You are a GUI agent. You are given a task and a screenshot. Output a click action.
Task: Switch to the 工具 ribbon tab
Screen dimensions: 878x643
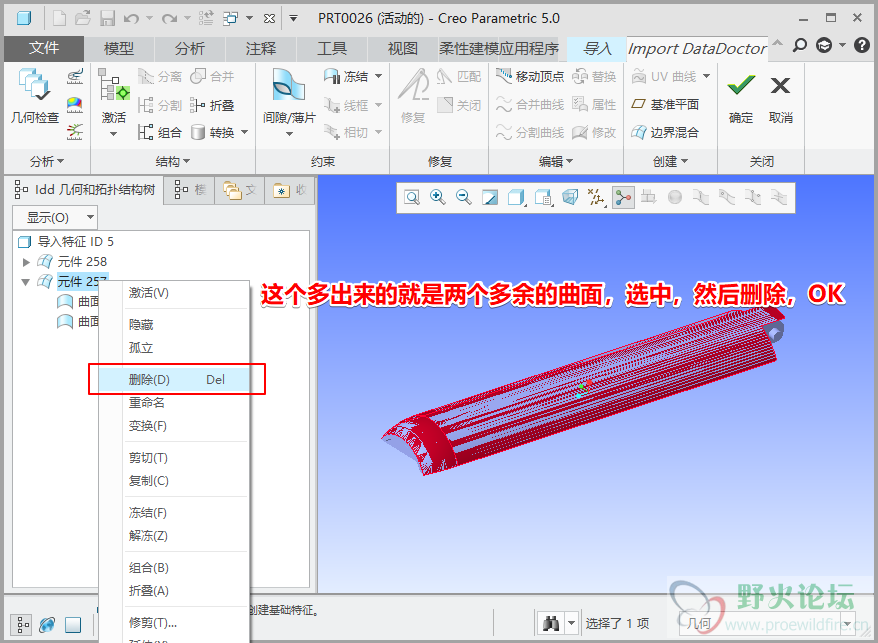tap(332, 49)
